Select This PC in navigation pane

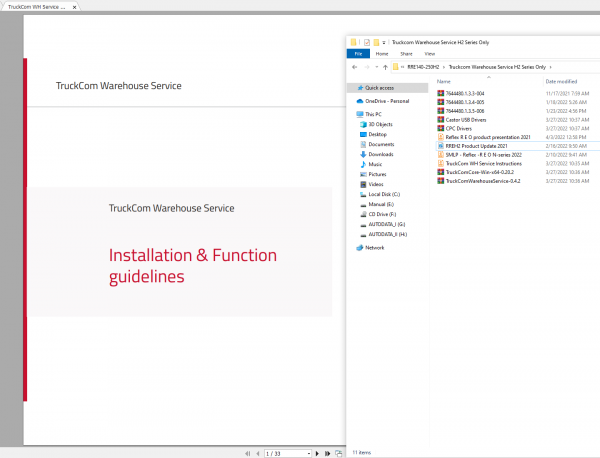click(369, 114)
